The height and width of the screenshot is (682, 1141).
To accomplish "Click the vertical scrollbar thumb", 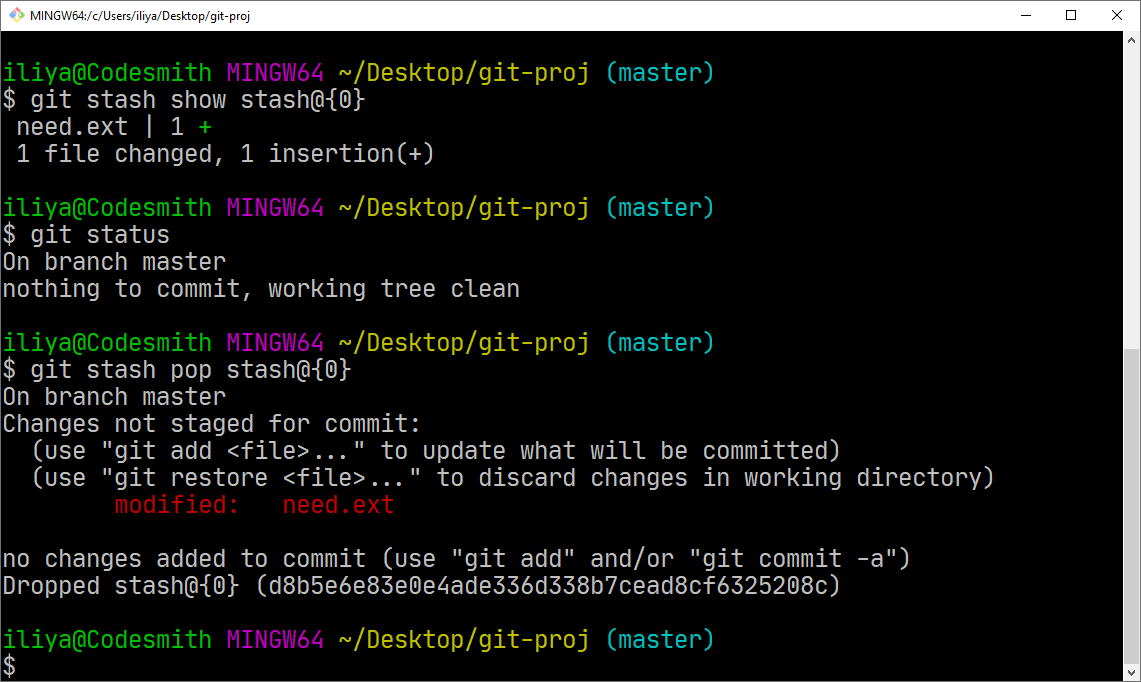I will [x=1132, y=506].
